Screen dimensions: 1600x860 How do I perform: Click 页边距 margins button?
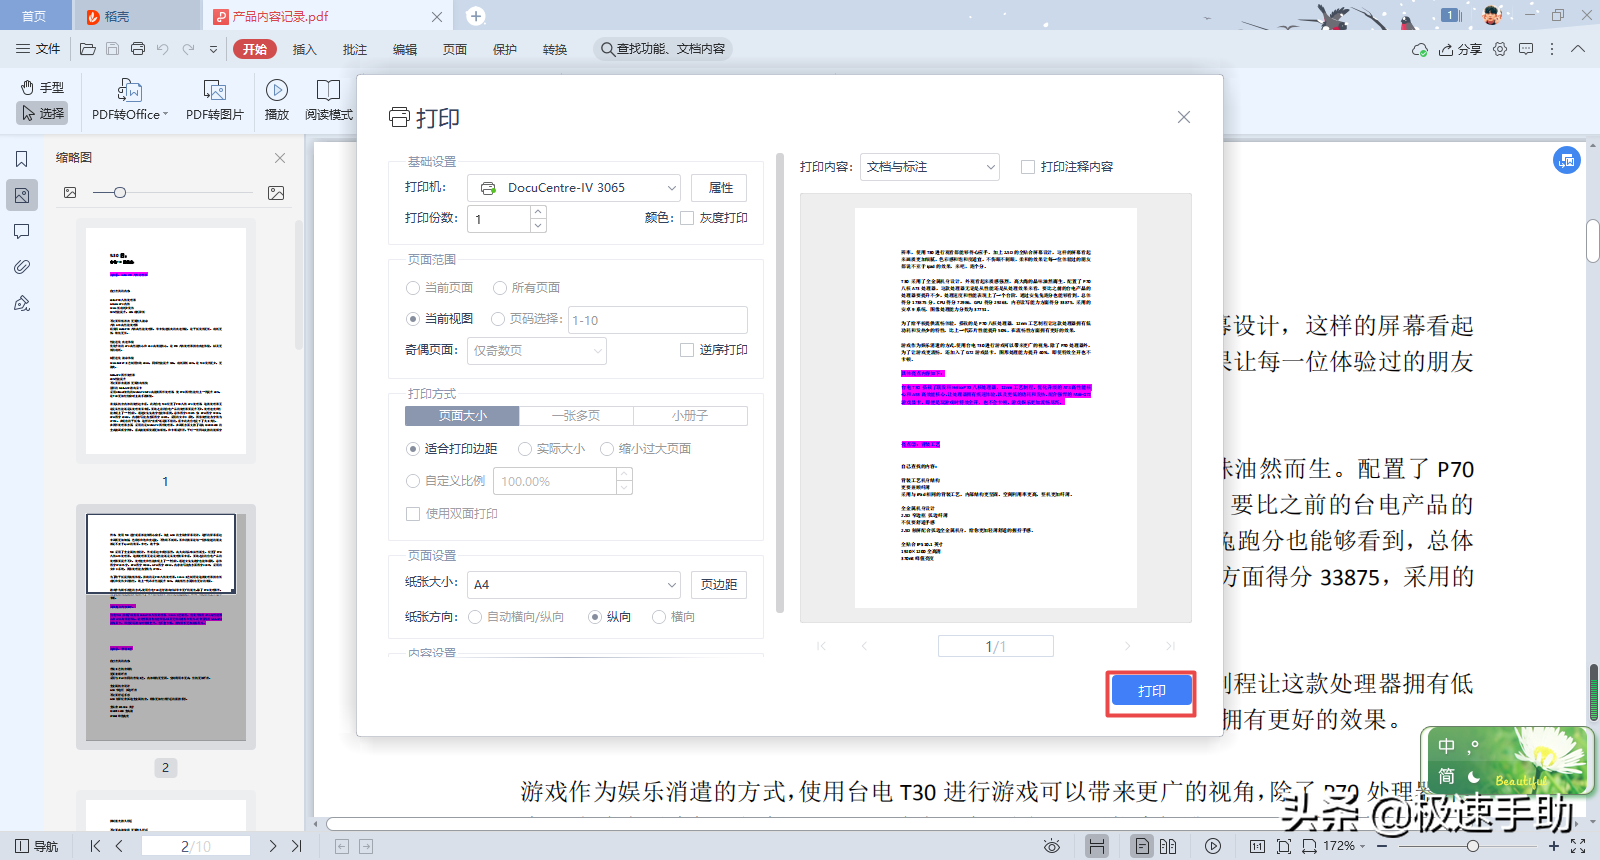719,584
